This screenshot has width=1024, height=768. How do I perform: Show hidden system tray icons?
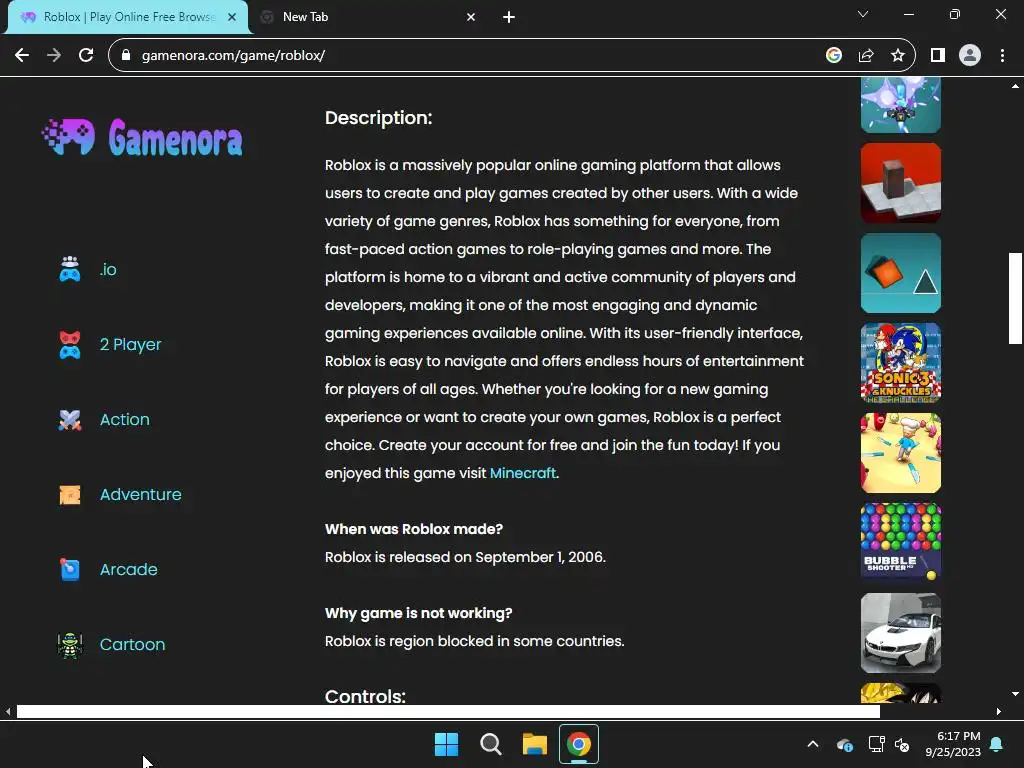(813, 744)
